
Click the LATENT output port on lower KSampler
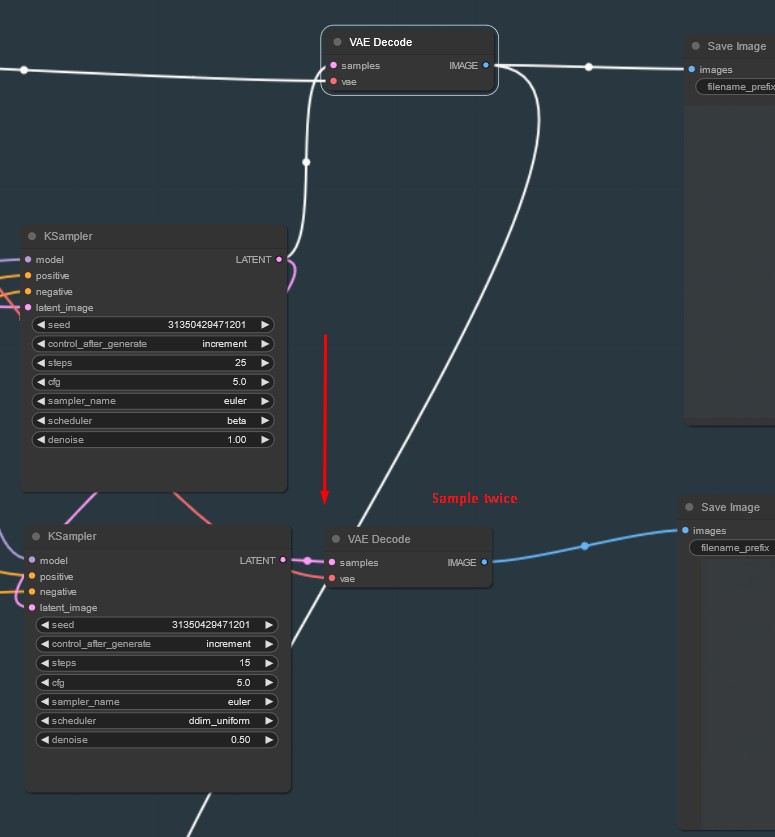click(283, 560)
